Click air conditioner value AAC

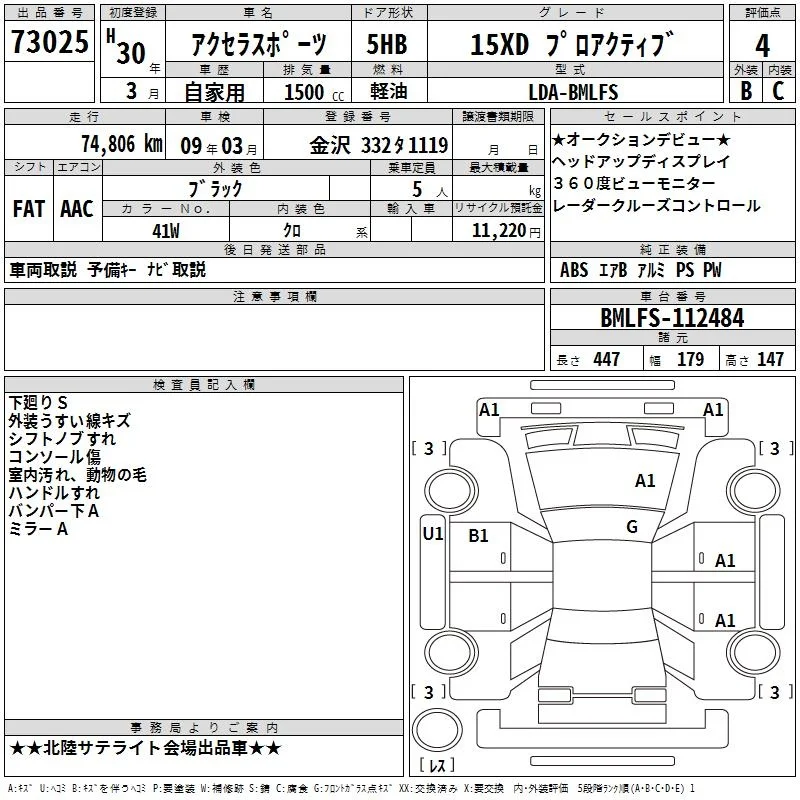(77, 209)
